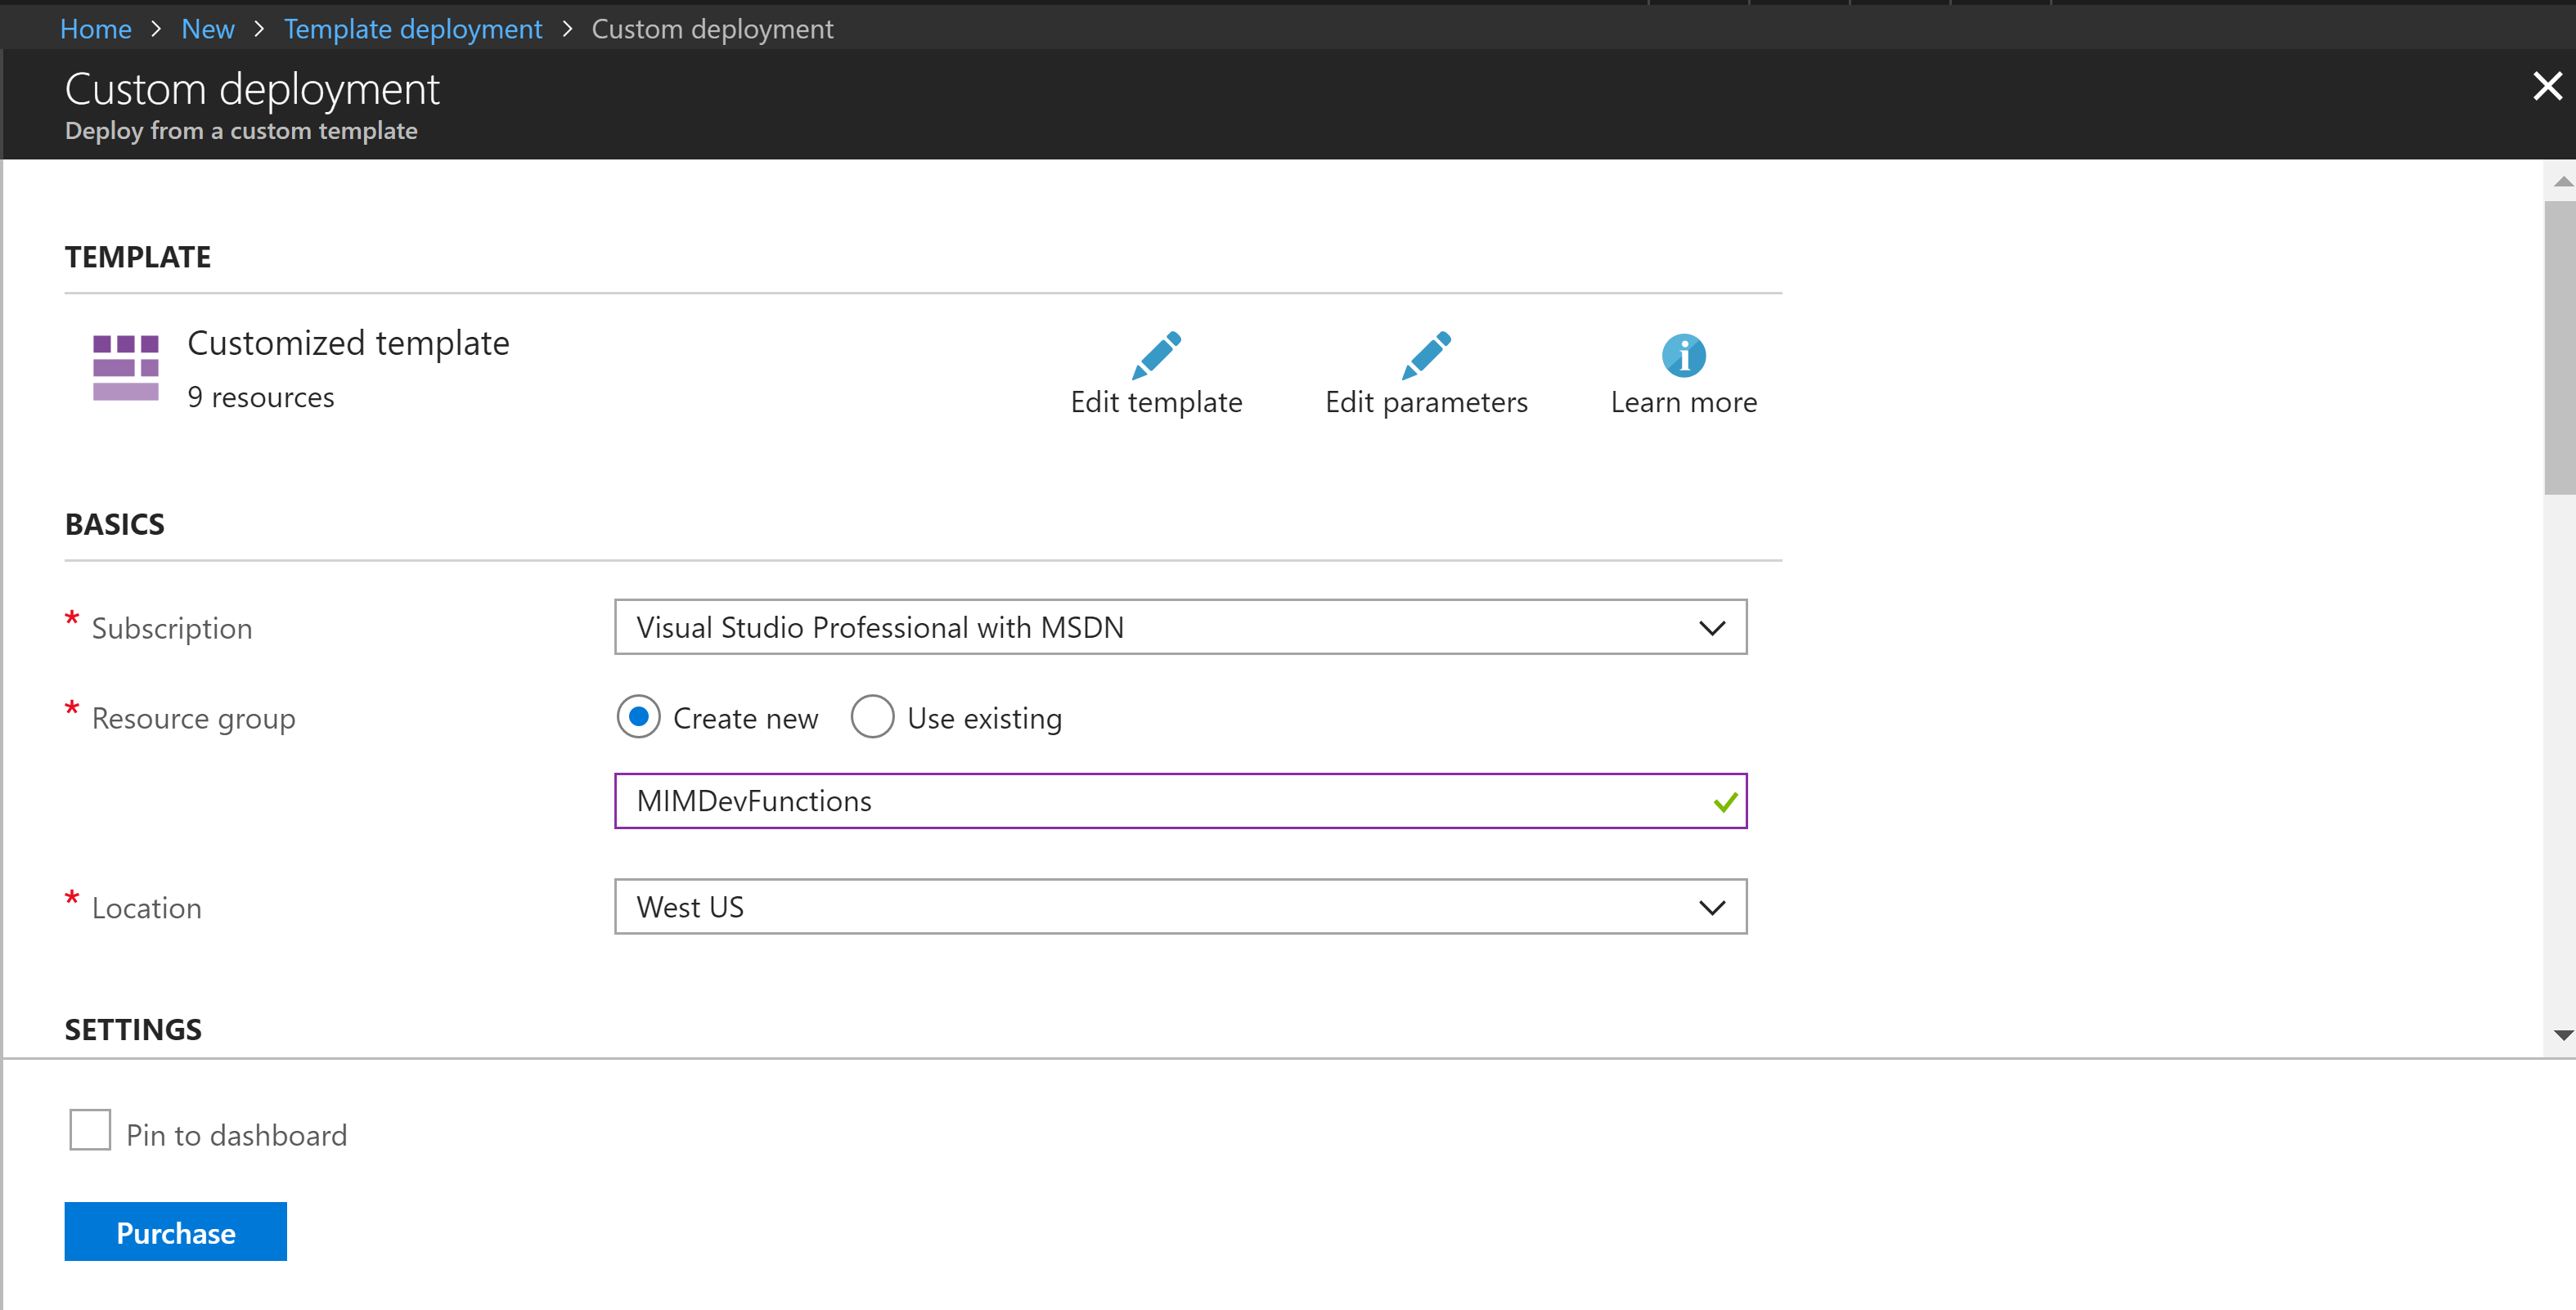Open the Edit parameters editor
2576x1310 pixels.
coord(1426,402)
